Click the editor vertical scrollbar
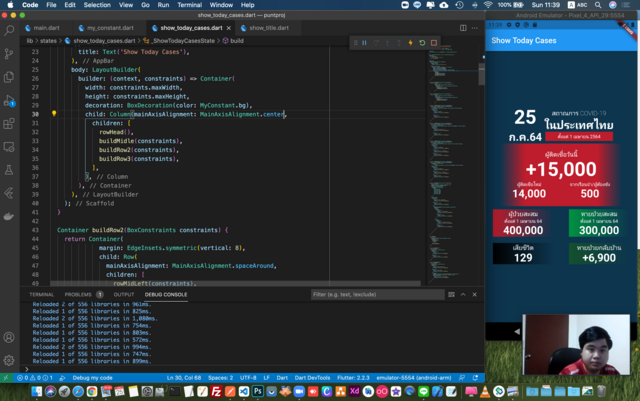The width and height of the screenshot is (640, 401). click(x=482, y=74)
